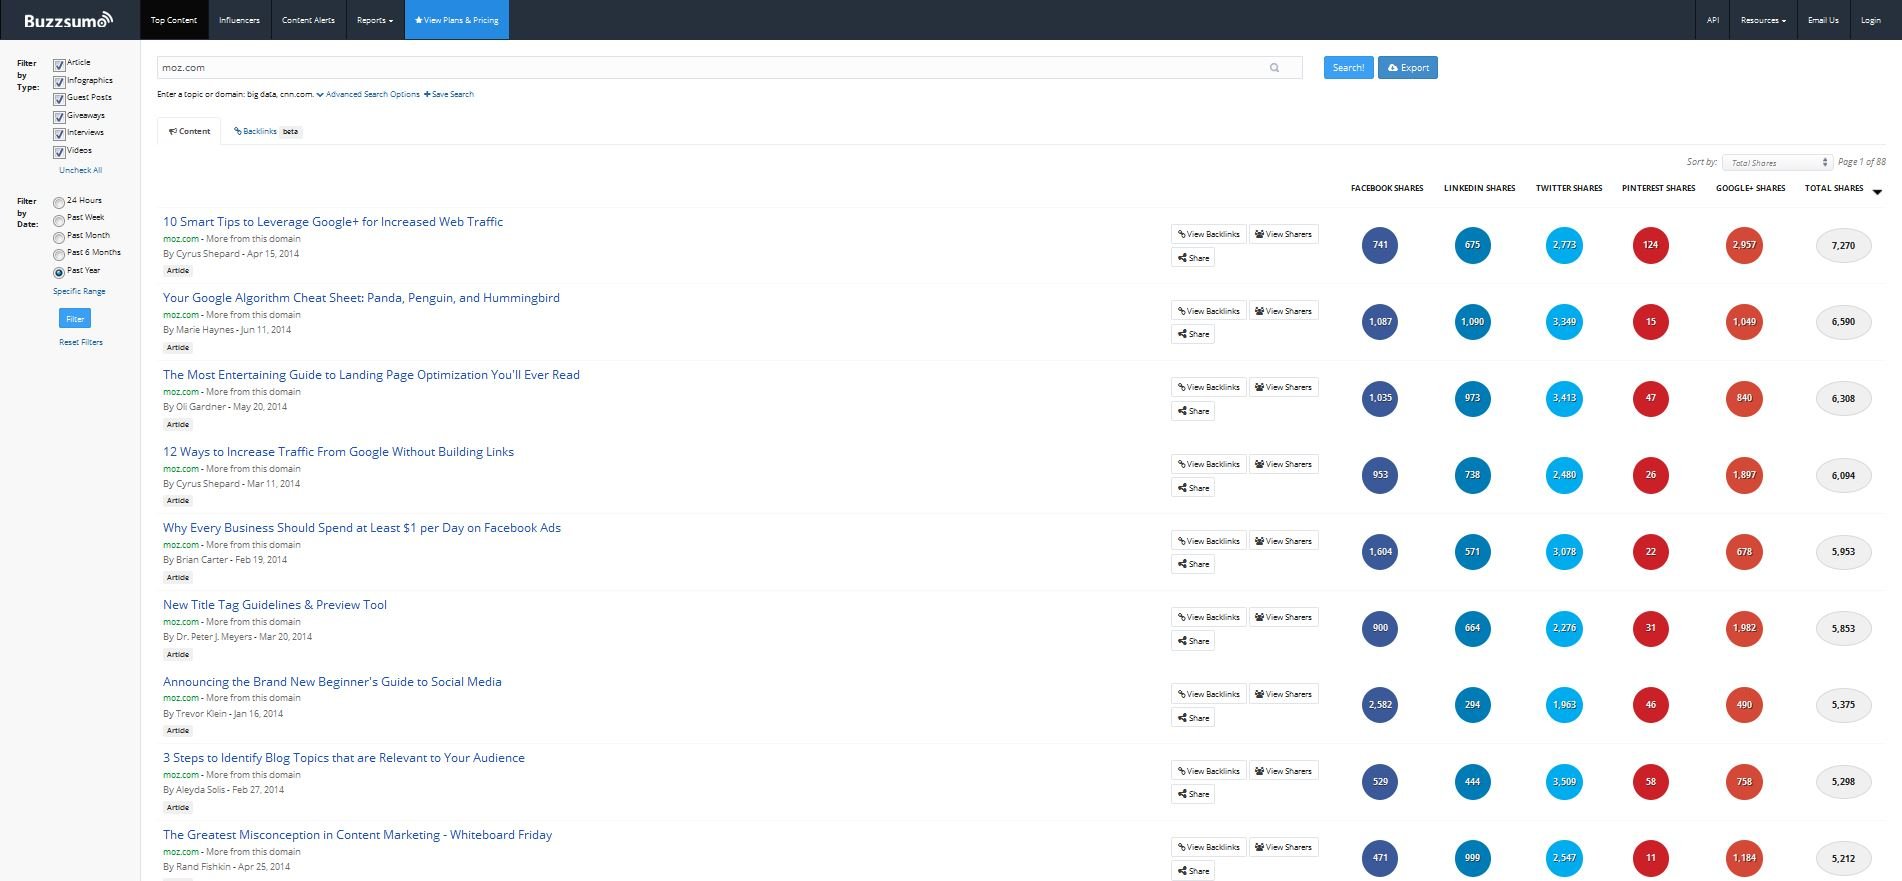Click the magnifier icon in search box
Screen dimensions: 1902x881
tap(1274, 68)
